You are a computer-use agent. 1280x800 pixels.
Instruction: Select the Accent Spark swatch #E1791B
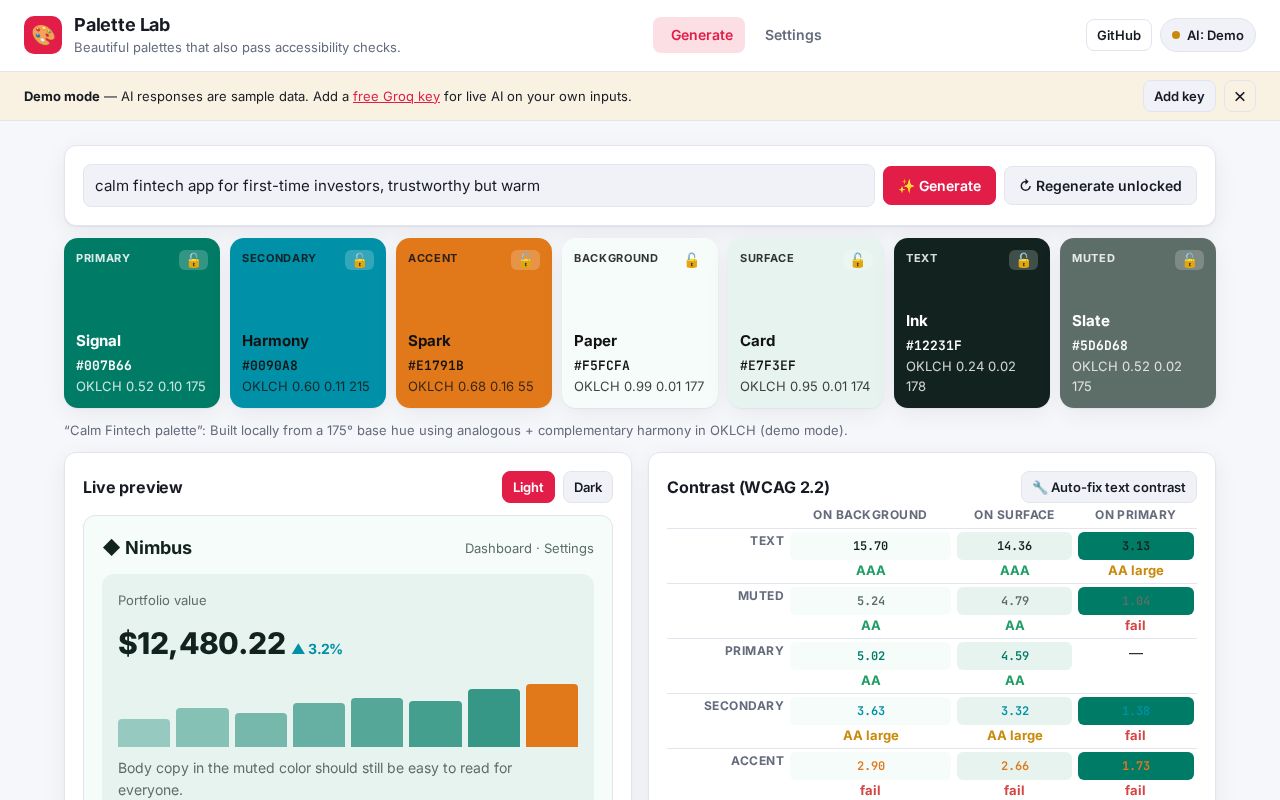tap(474, 323)
